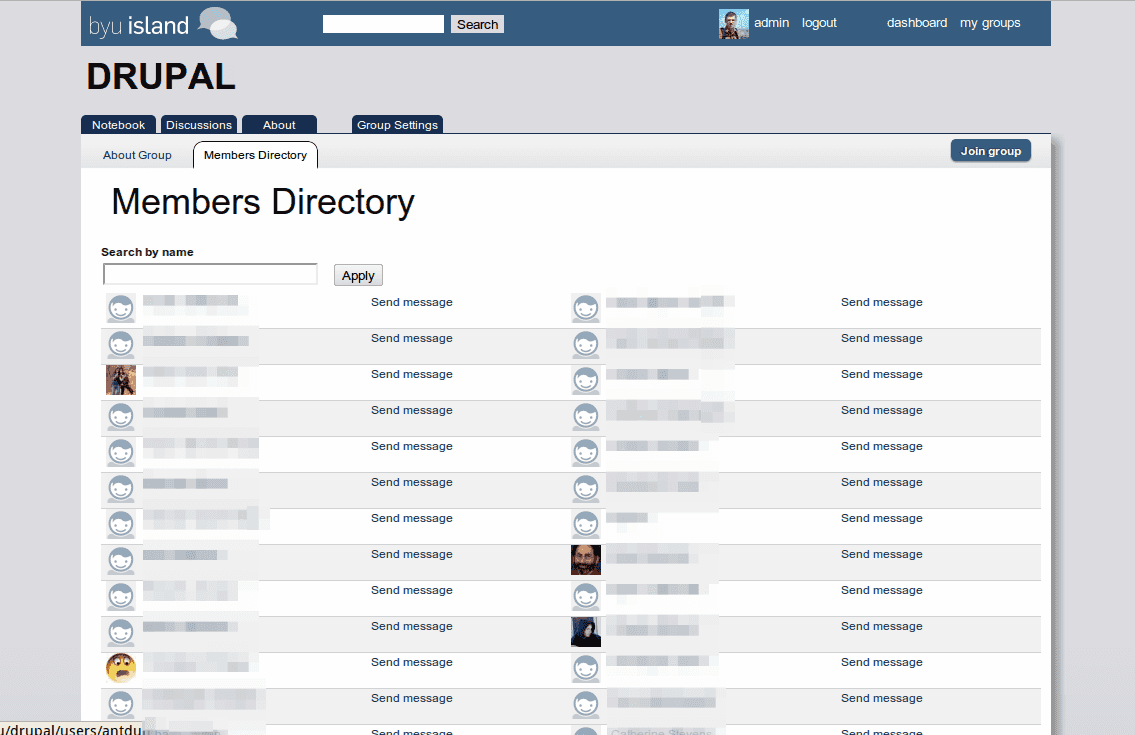Screen dimensions: 1135x735
Task: Click the logout link
Action: tap(819, 23)
